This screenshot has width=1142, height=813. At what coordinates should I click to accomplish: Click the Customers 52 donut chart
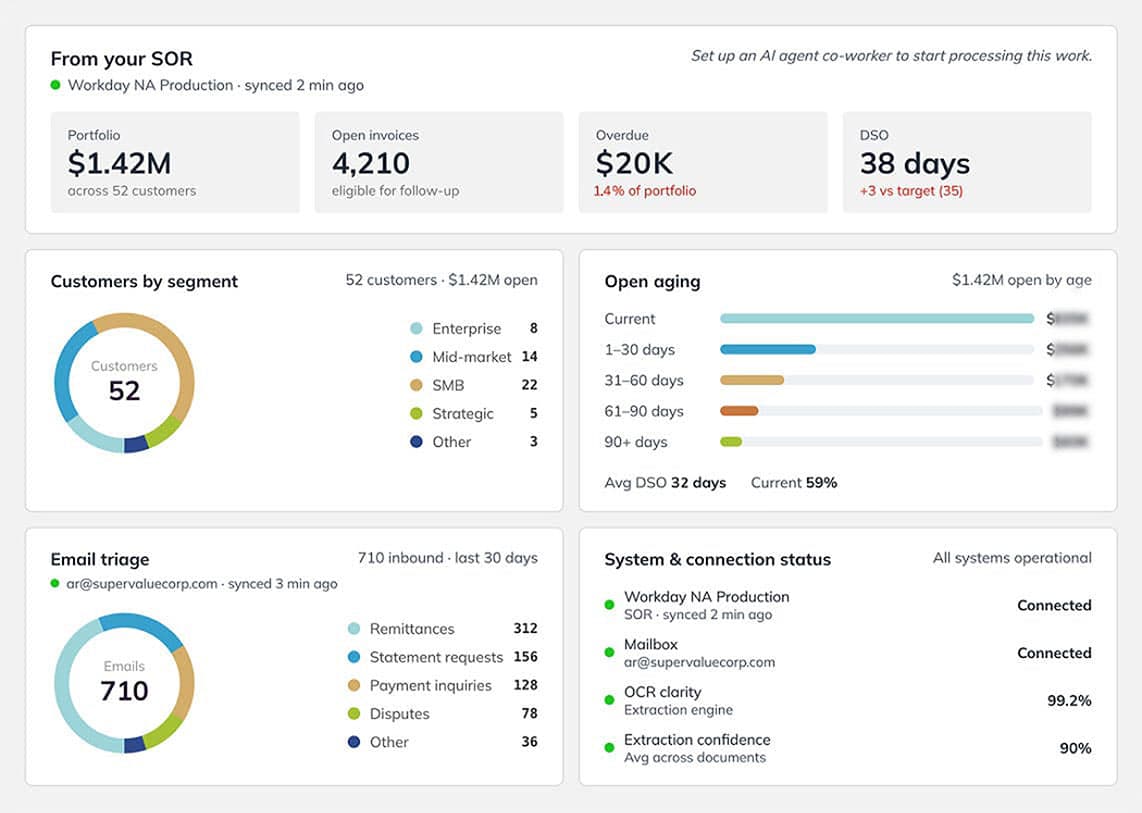point(125,383)
